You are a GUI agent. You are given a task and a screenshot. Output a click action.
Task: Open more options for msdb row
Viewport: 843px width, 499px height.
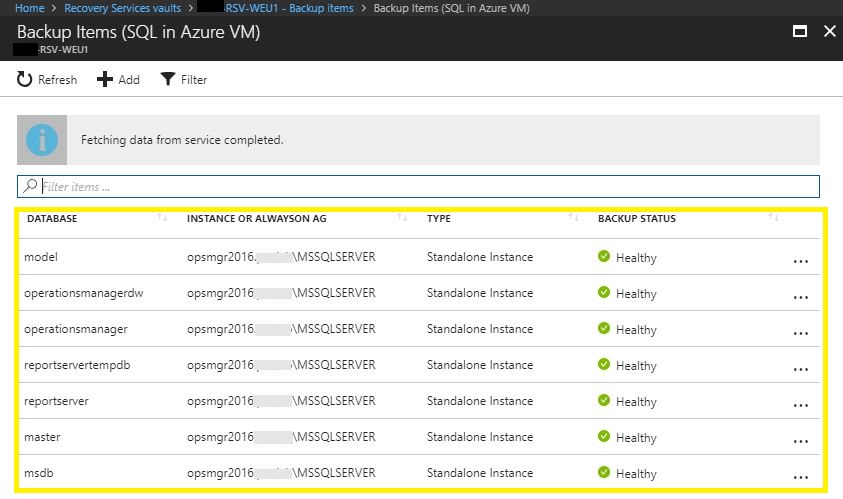point(801,477)
